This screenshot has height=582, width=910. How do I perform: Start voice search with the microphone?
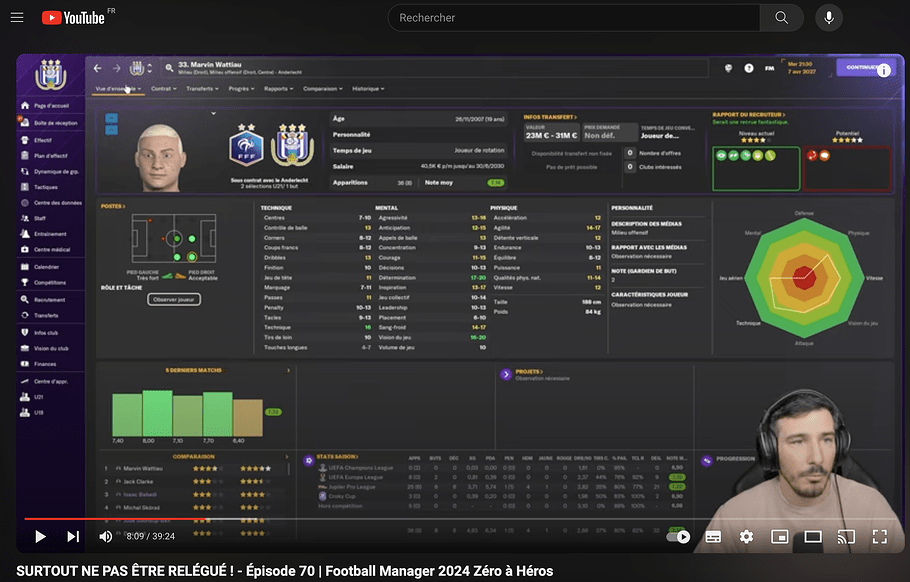[x=829, y=18]
